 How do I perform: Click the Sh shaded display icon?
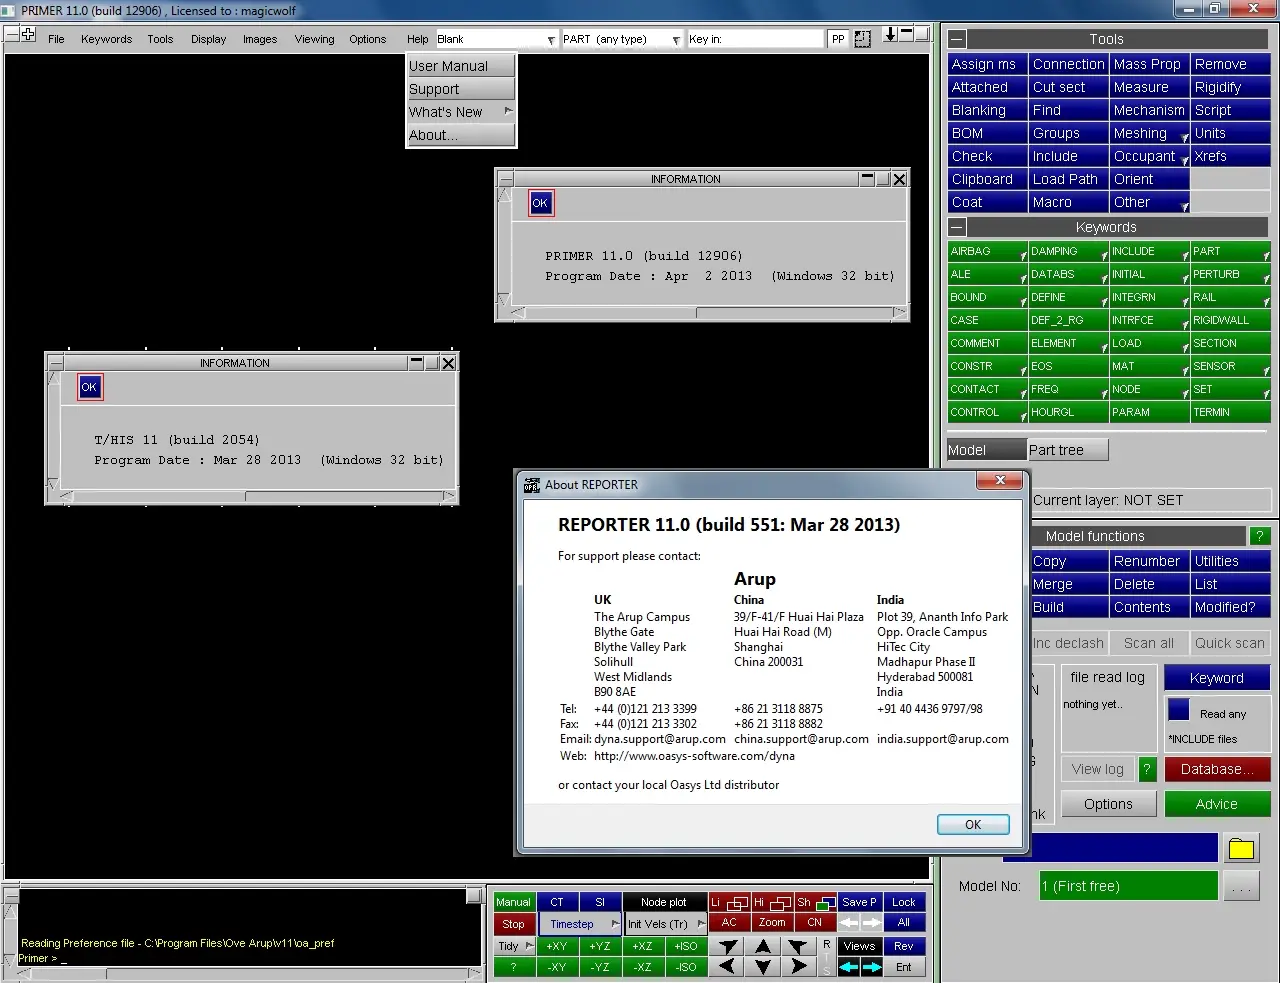pos(815,902)
